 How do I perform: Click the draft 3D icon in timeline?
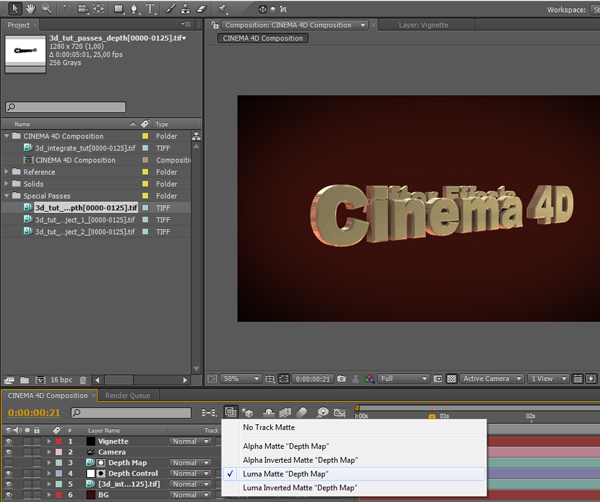(x=247, y=412)
